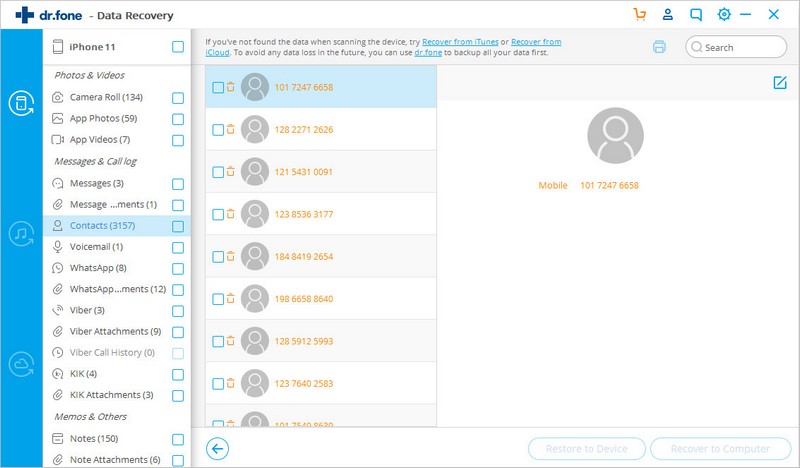Viewport: 800px width, 468px height.
Task: Check the Voicemail (1) checkbox
Action: click(x=178, y=248)
